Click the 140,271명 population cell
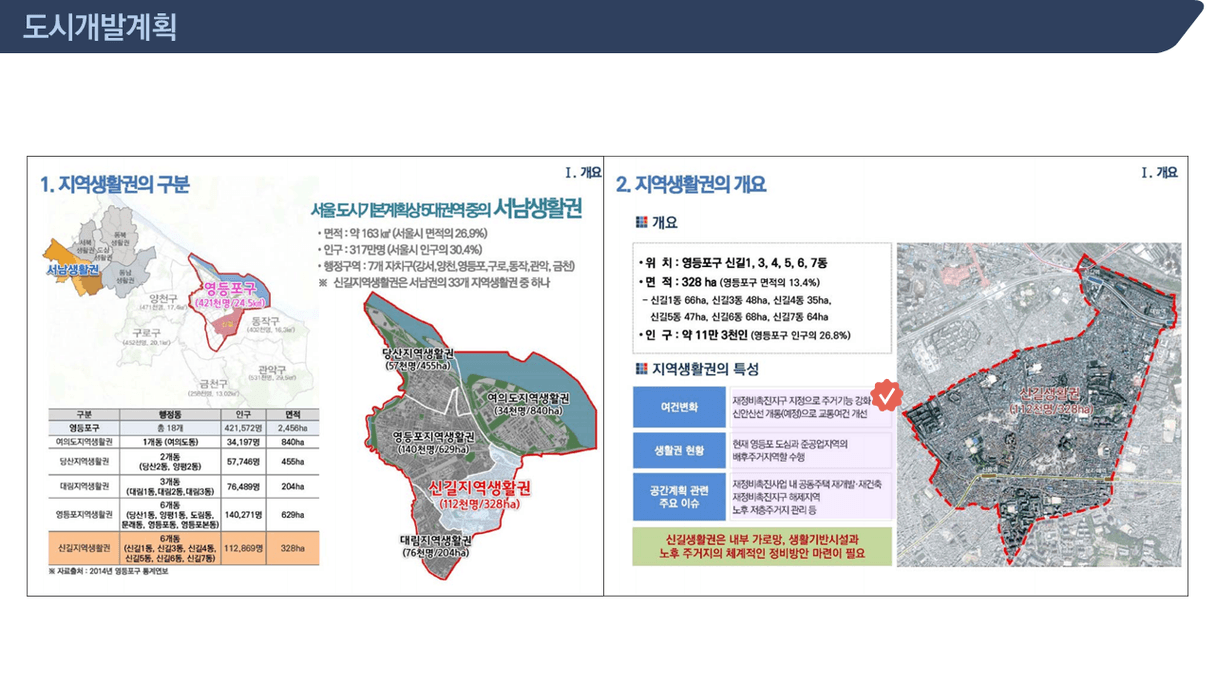The image size is (1216, 684). (x=243, y=514)
